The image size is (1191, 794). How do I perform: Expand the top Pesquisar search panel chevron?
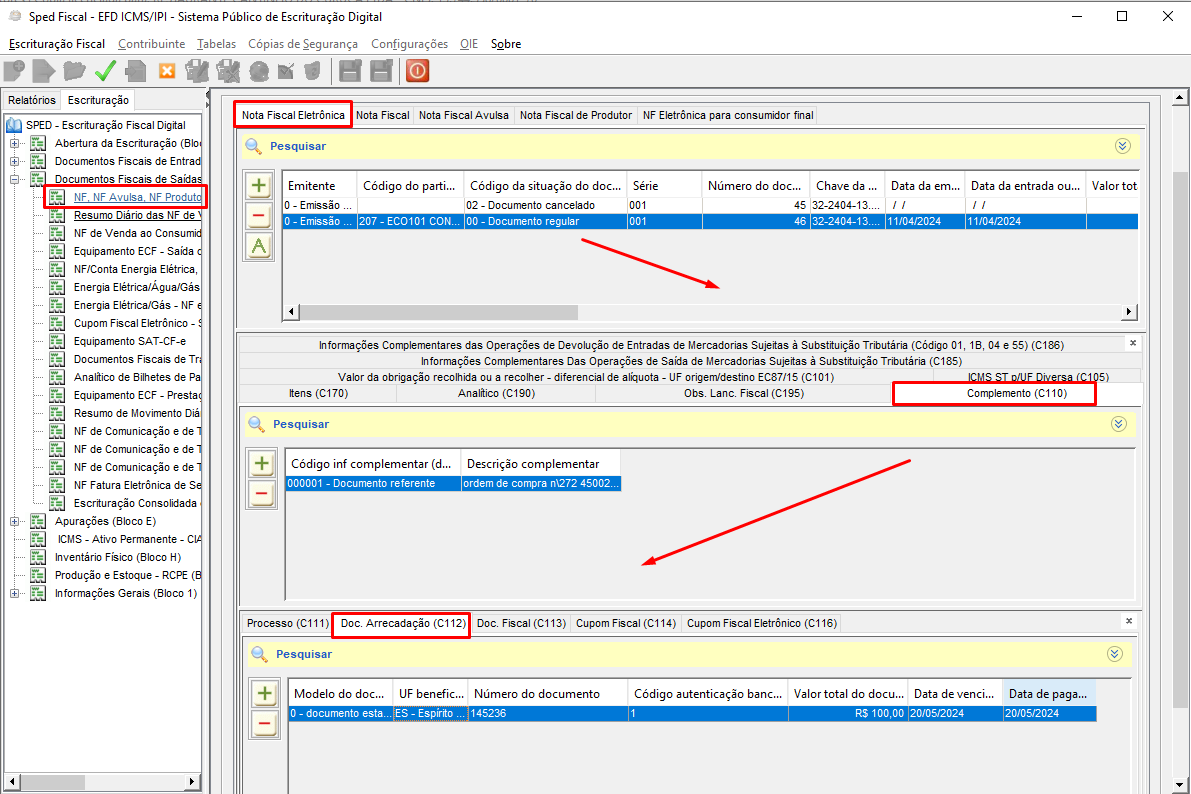point(1122,146)
